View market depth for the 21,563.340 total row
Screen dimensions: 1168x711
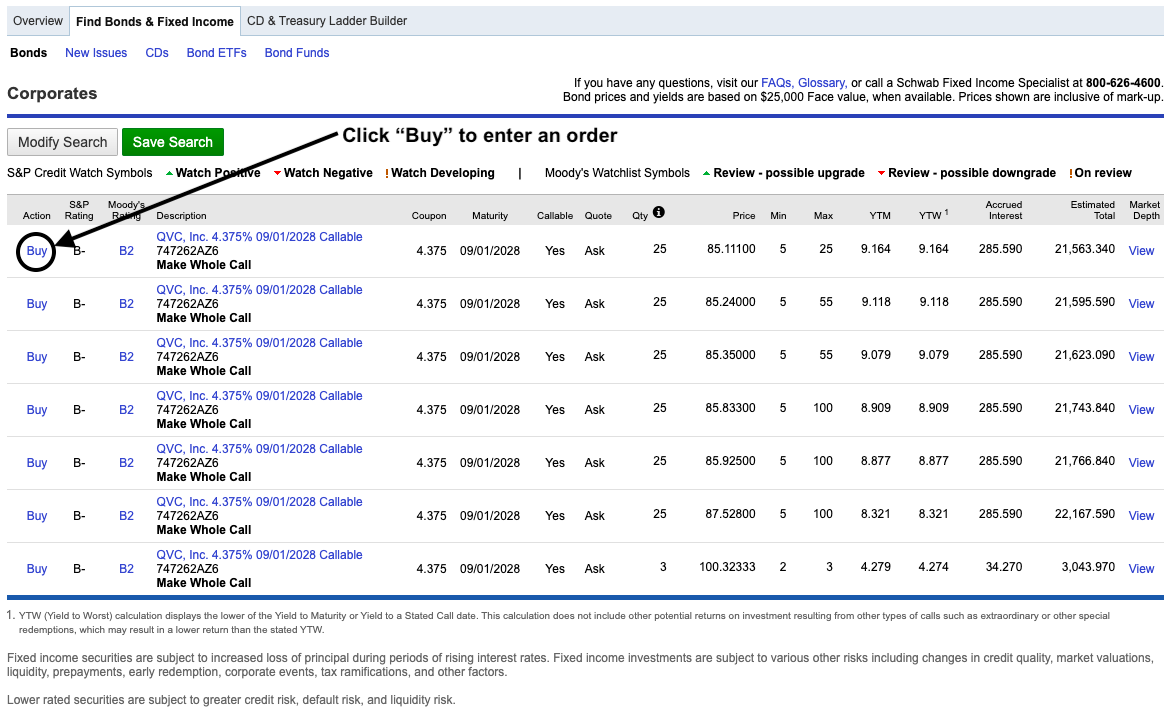tap(1141, 251)
